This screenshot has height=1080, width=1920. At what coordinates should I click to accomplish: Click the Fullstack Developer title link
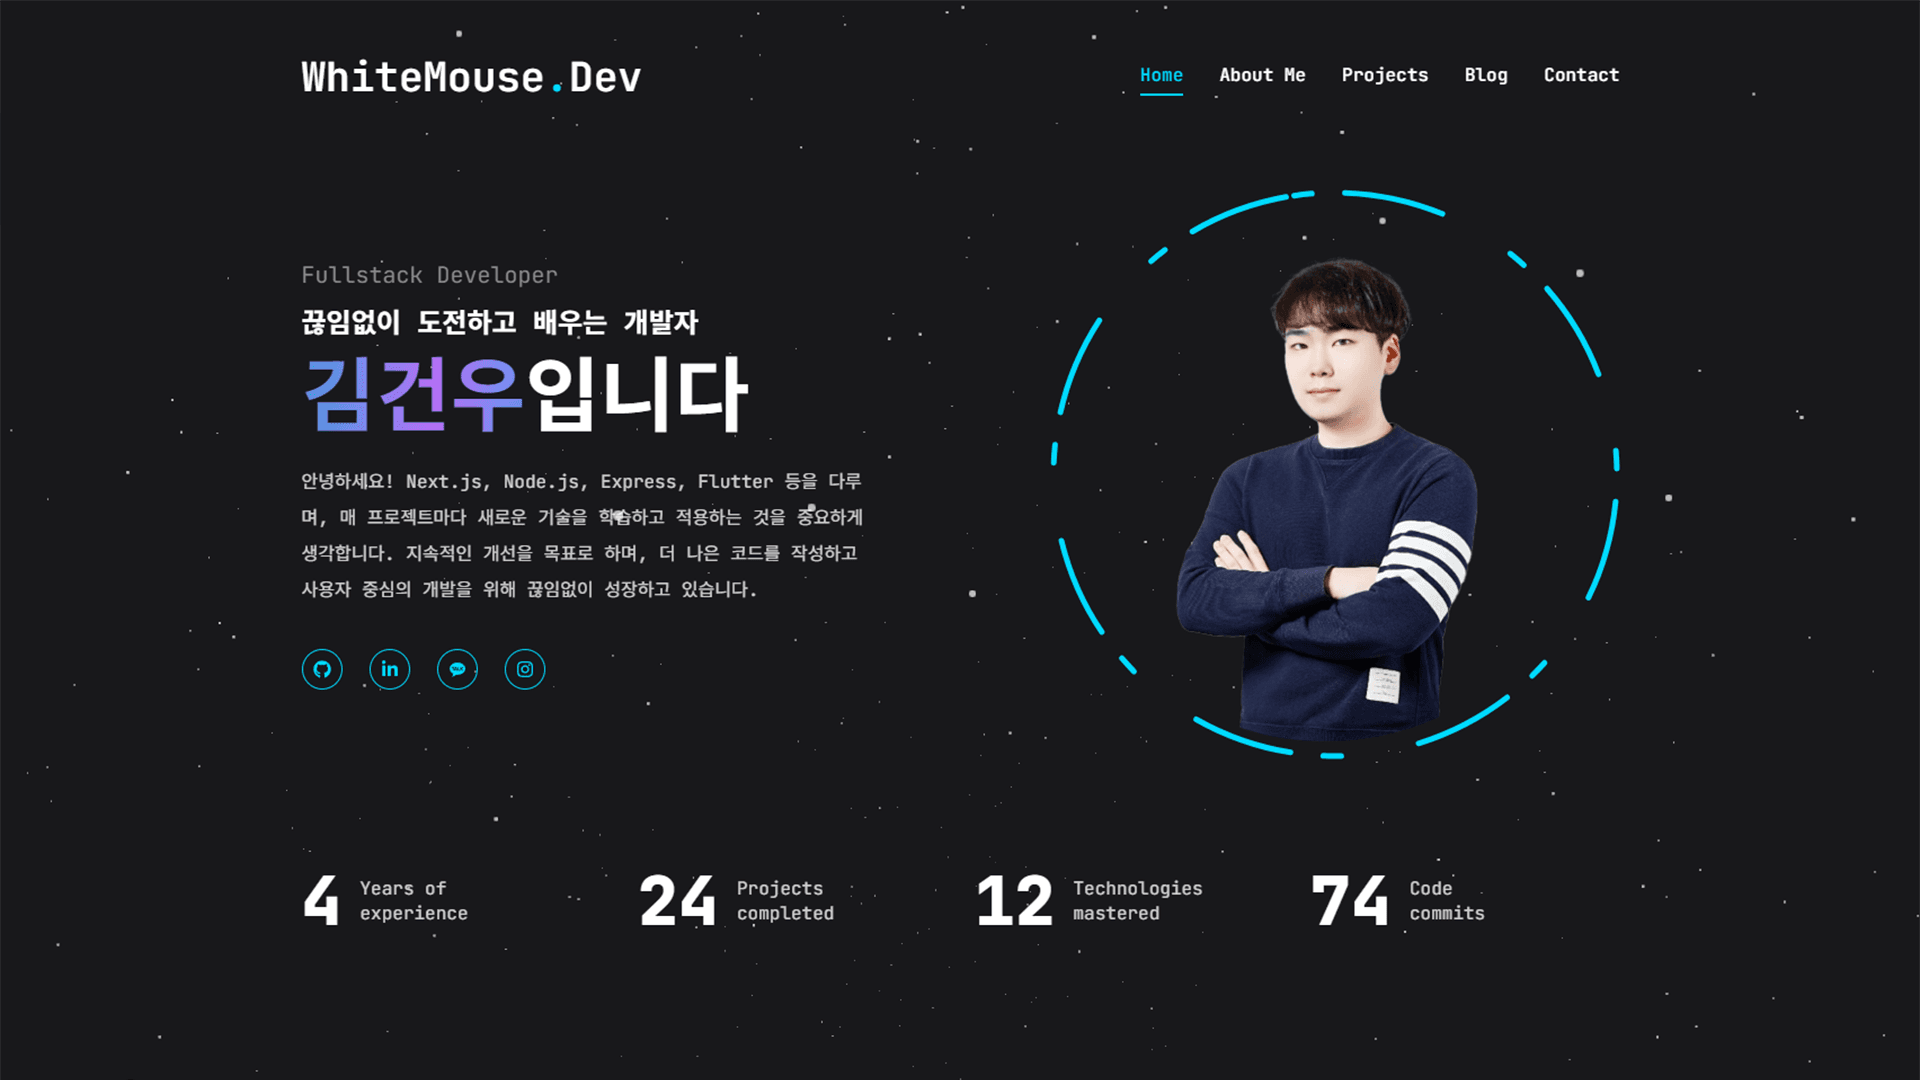tap(429, 276)
